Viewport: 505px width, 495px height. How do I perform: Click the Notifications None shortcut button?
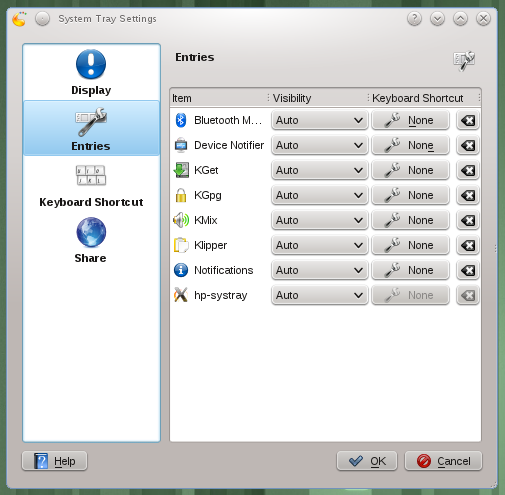[x=410, y=270]
